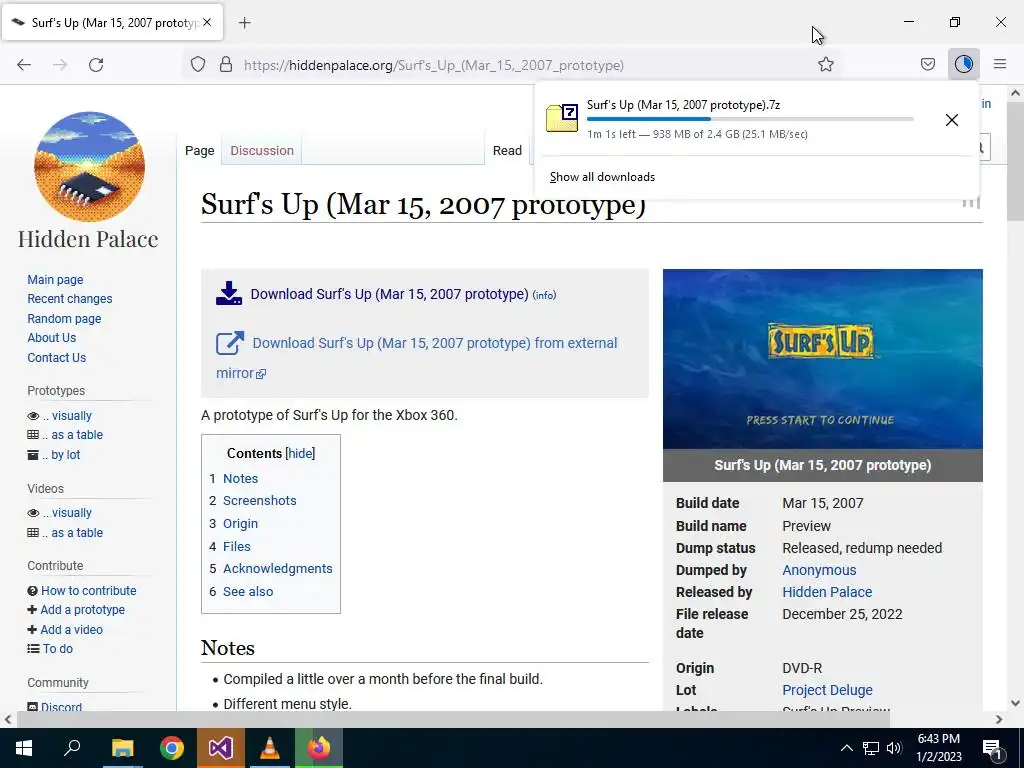
Task: Open the Surf's Up title screen thumbnail
Action: click(822, 359)
